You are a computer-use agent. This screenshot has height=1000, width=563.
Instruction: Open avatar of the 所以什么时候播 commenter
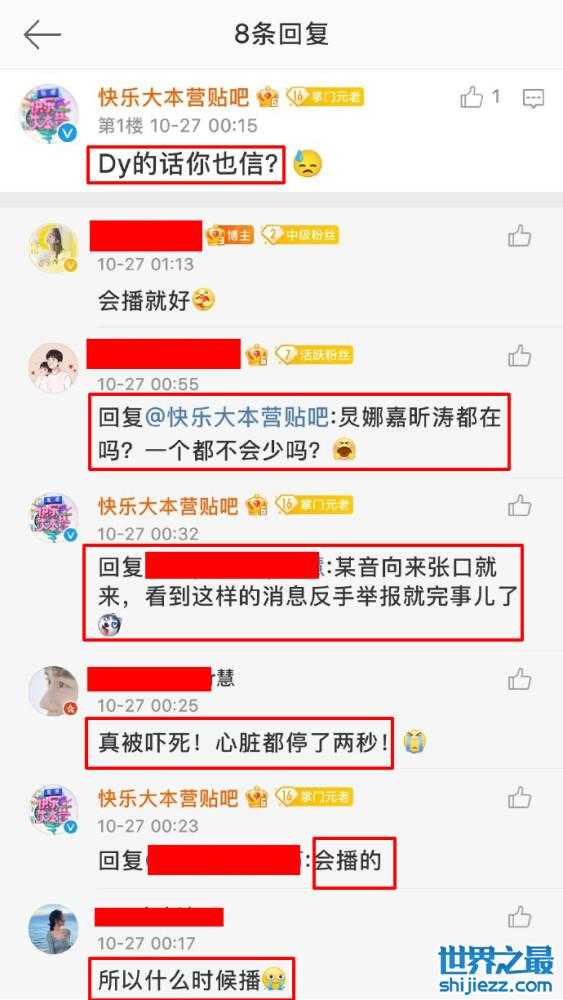(54, 929)
